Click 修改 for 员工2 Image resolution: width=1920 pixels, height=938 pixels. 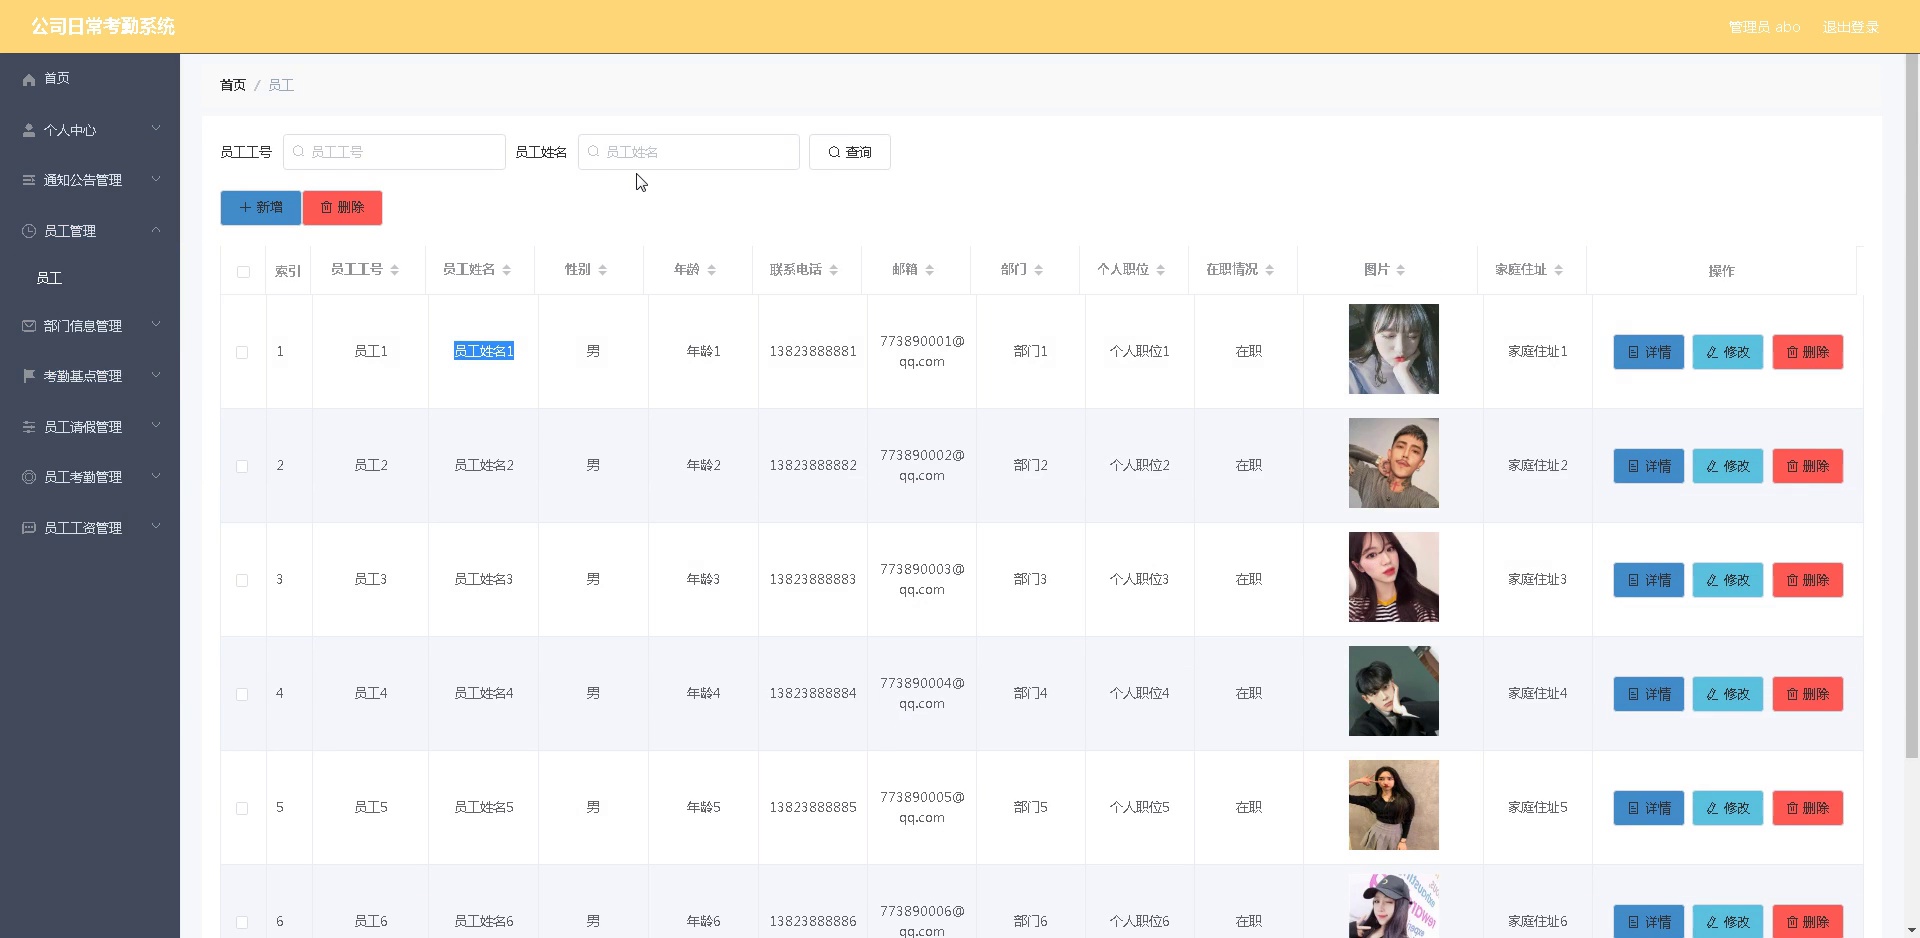tap(1728, 466)
